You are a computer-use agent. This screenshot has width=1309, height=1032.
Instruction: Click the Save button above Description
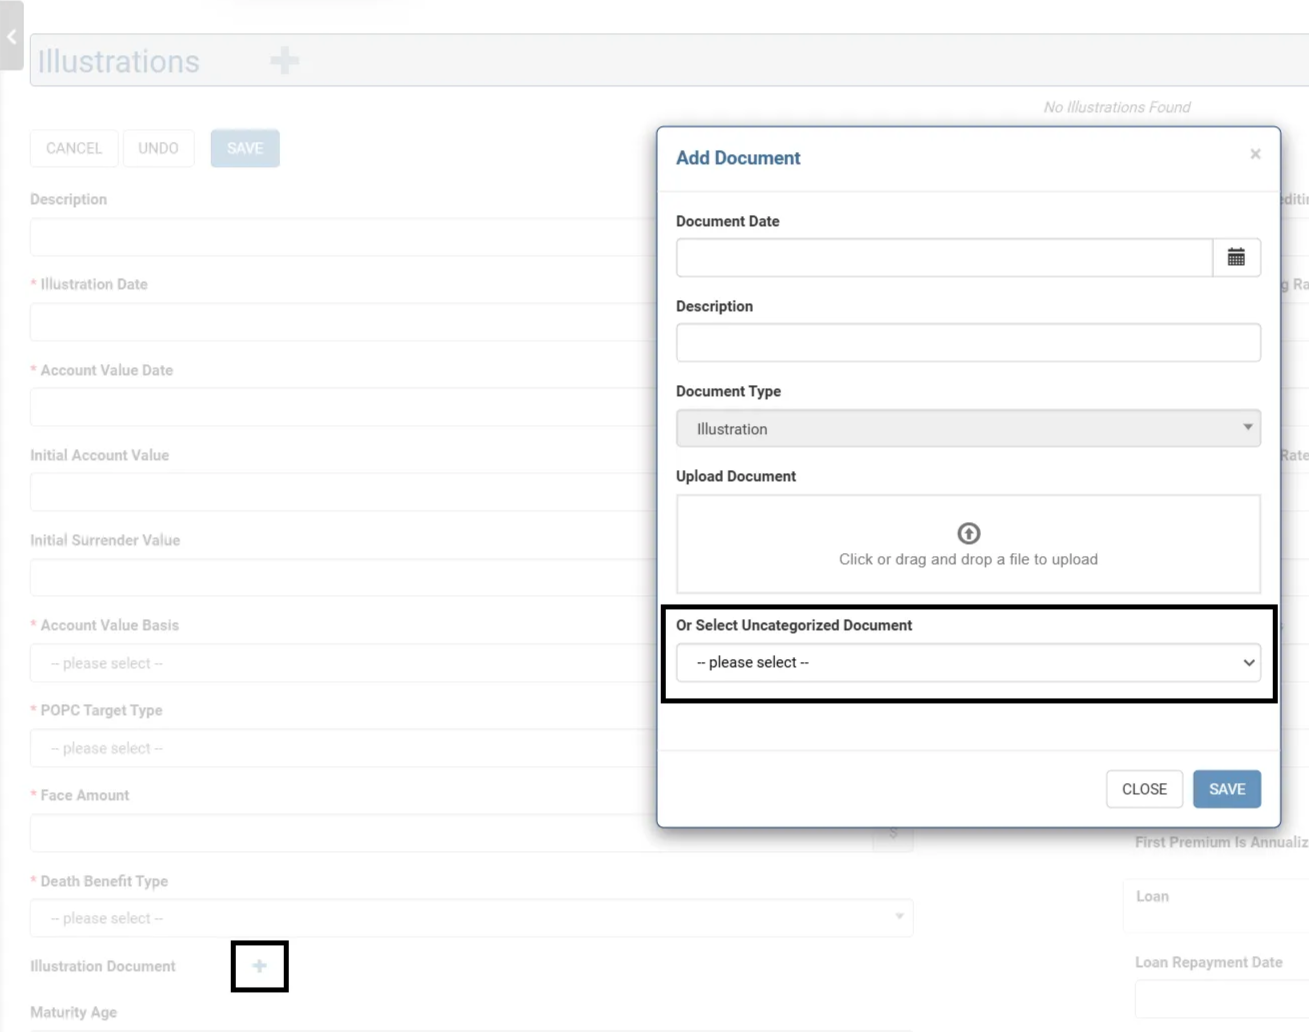pos(245,148)
